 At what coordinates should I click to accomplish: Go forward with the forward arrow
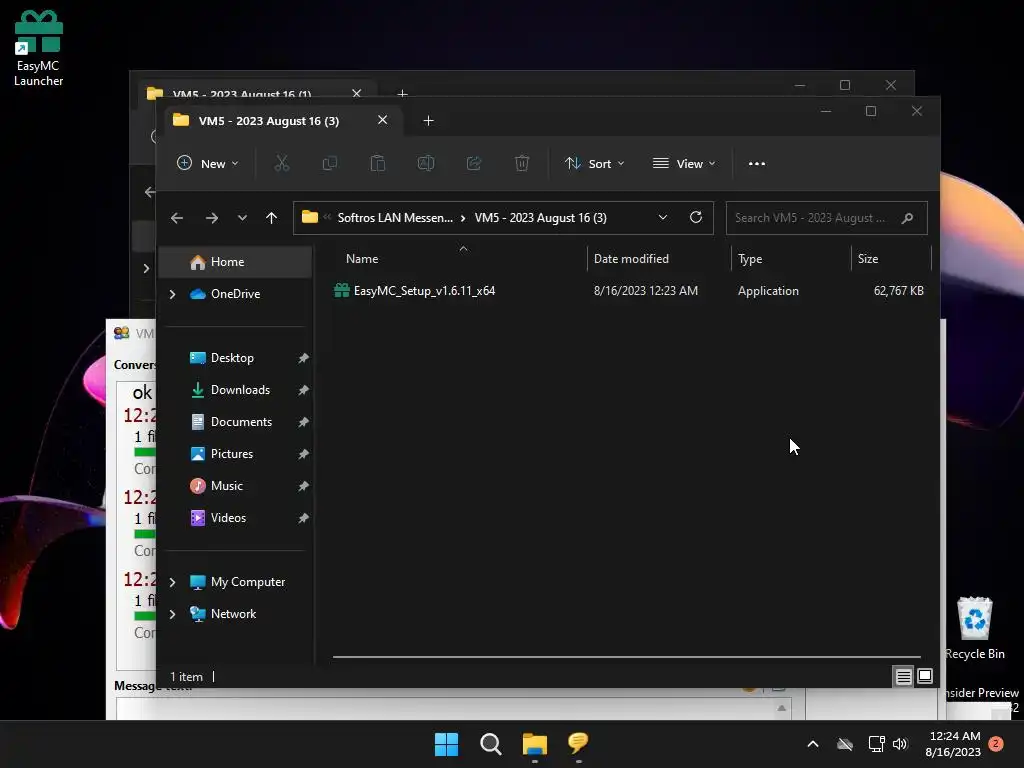[212, 218]
